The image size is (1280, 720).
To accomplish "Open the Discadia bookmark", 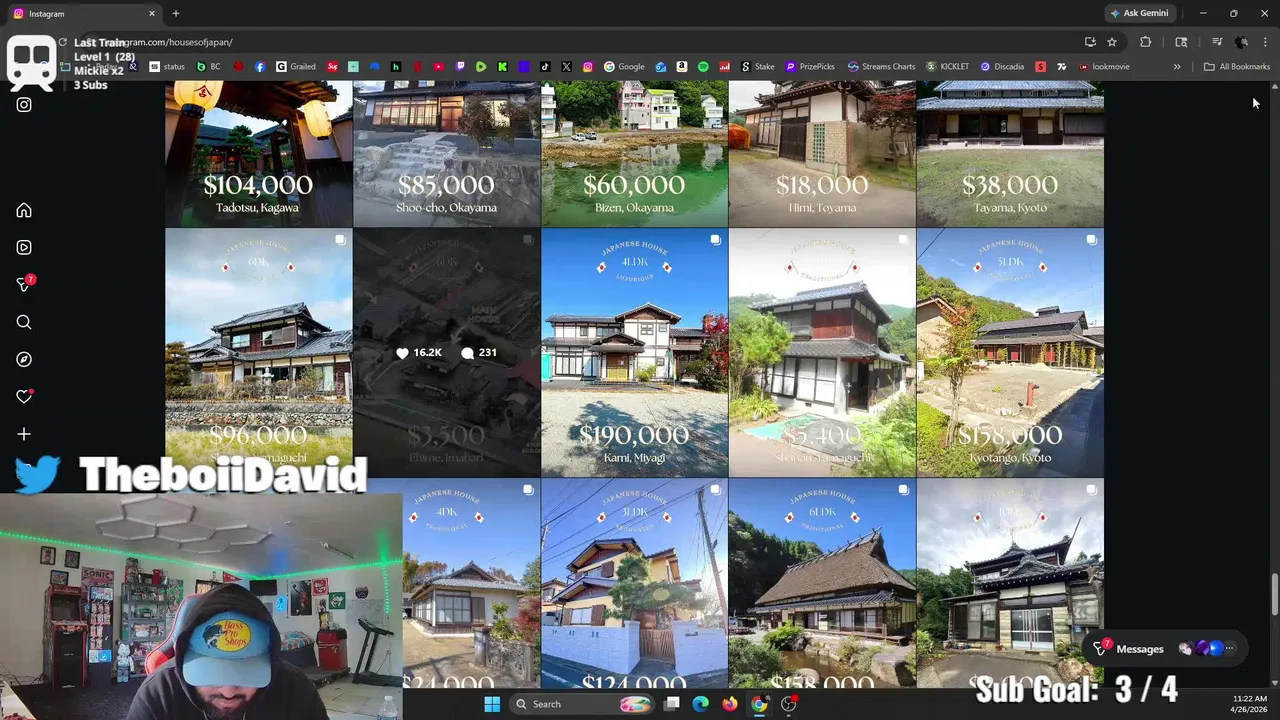I will [1002, 67].
